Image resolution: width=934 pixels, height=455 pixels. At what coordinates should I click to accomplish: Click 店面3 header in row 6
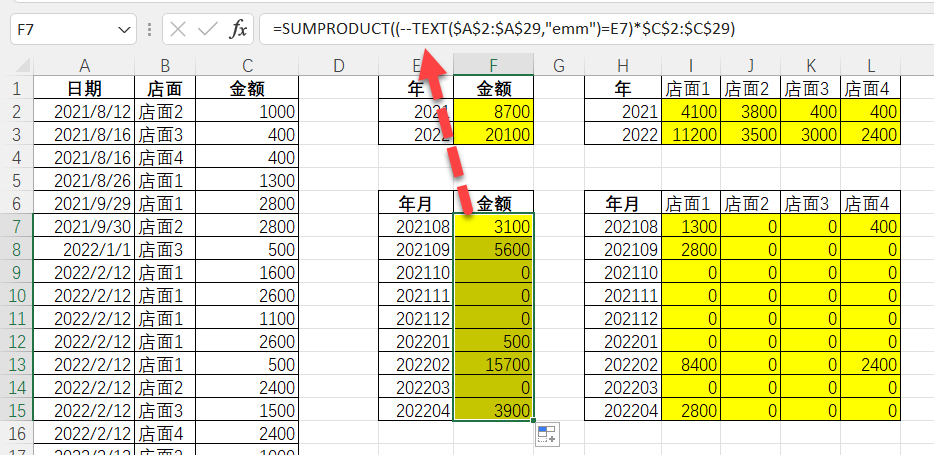[811, 203]
